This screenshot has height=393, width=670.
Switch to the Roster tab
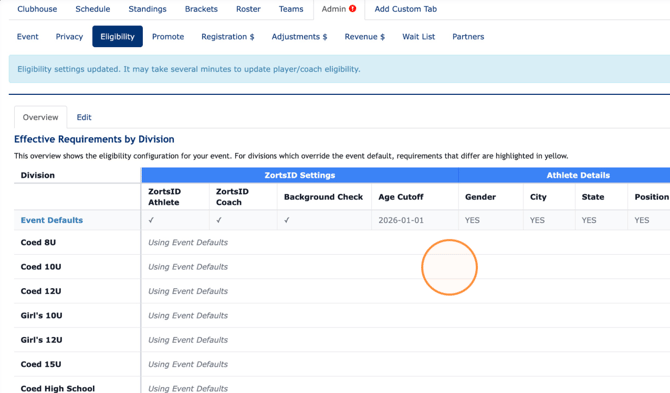(x=248, y=9)
